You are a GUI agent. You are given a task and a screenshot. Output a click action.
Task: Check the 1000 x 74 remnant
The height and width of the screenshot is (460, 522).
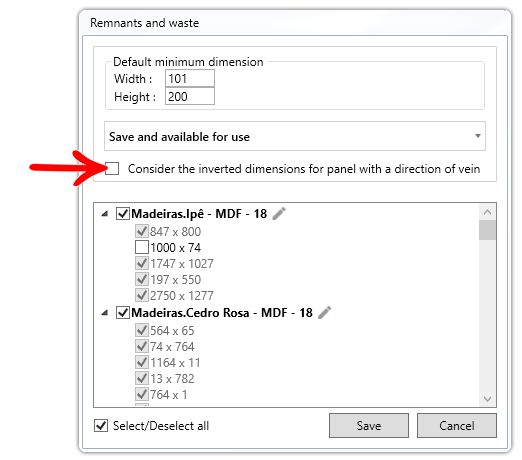pos(142,248)
